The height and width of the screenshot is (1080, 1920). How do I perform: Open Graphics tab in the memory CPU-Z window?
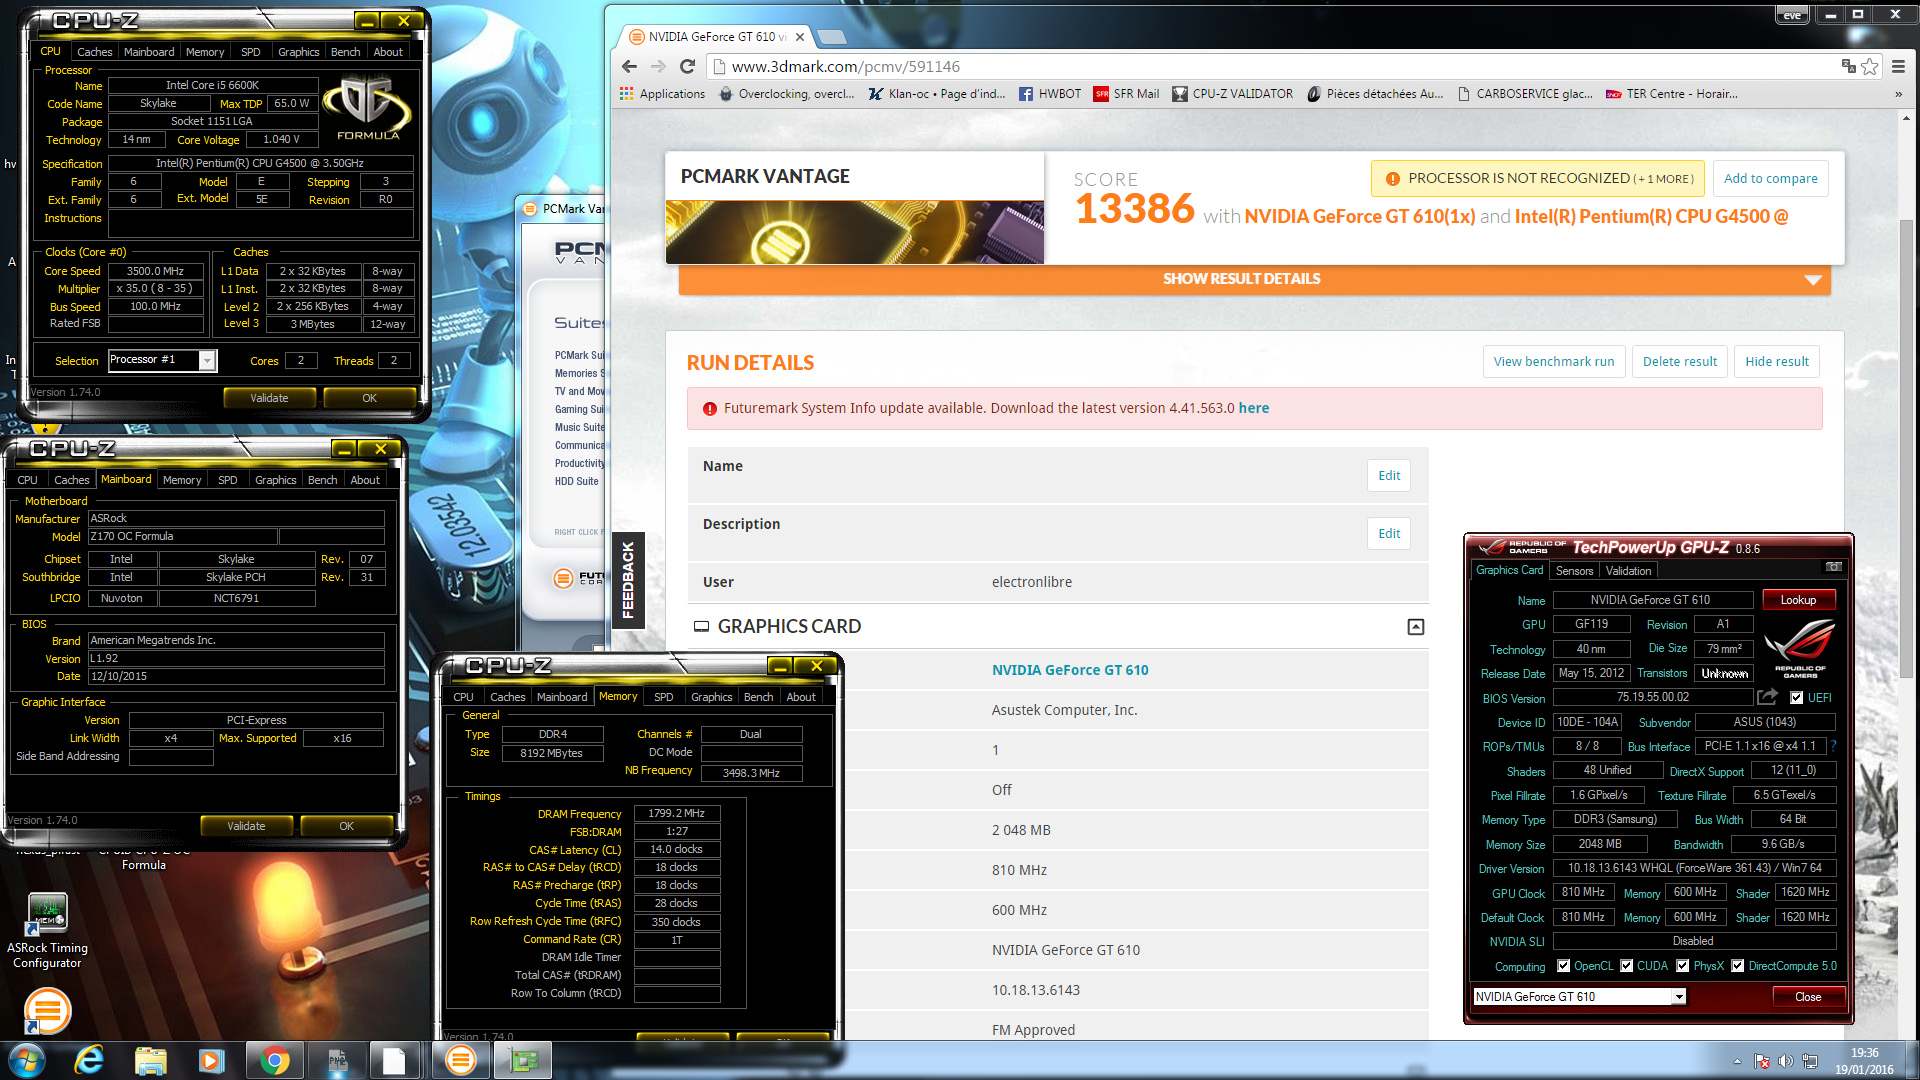point(712,697)
